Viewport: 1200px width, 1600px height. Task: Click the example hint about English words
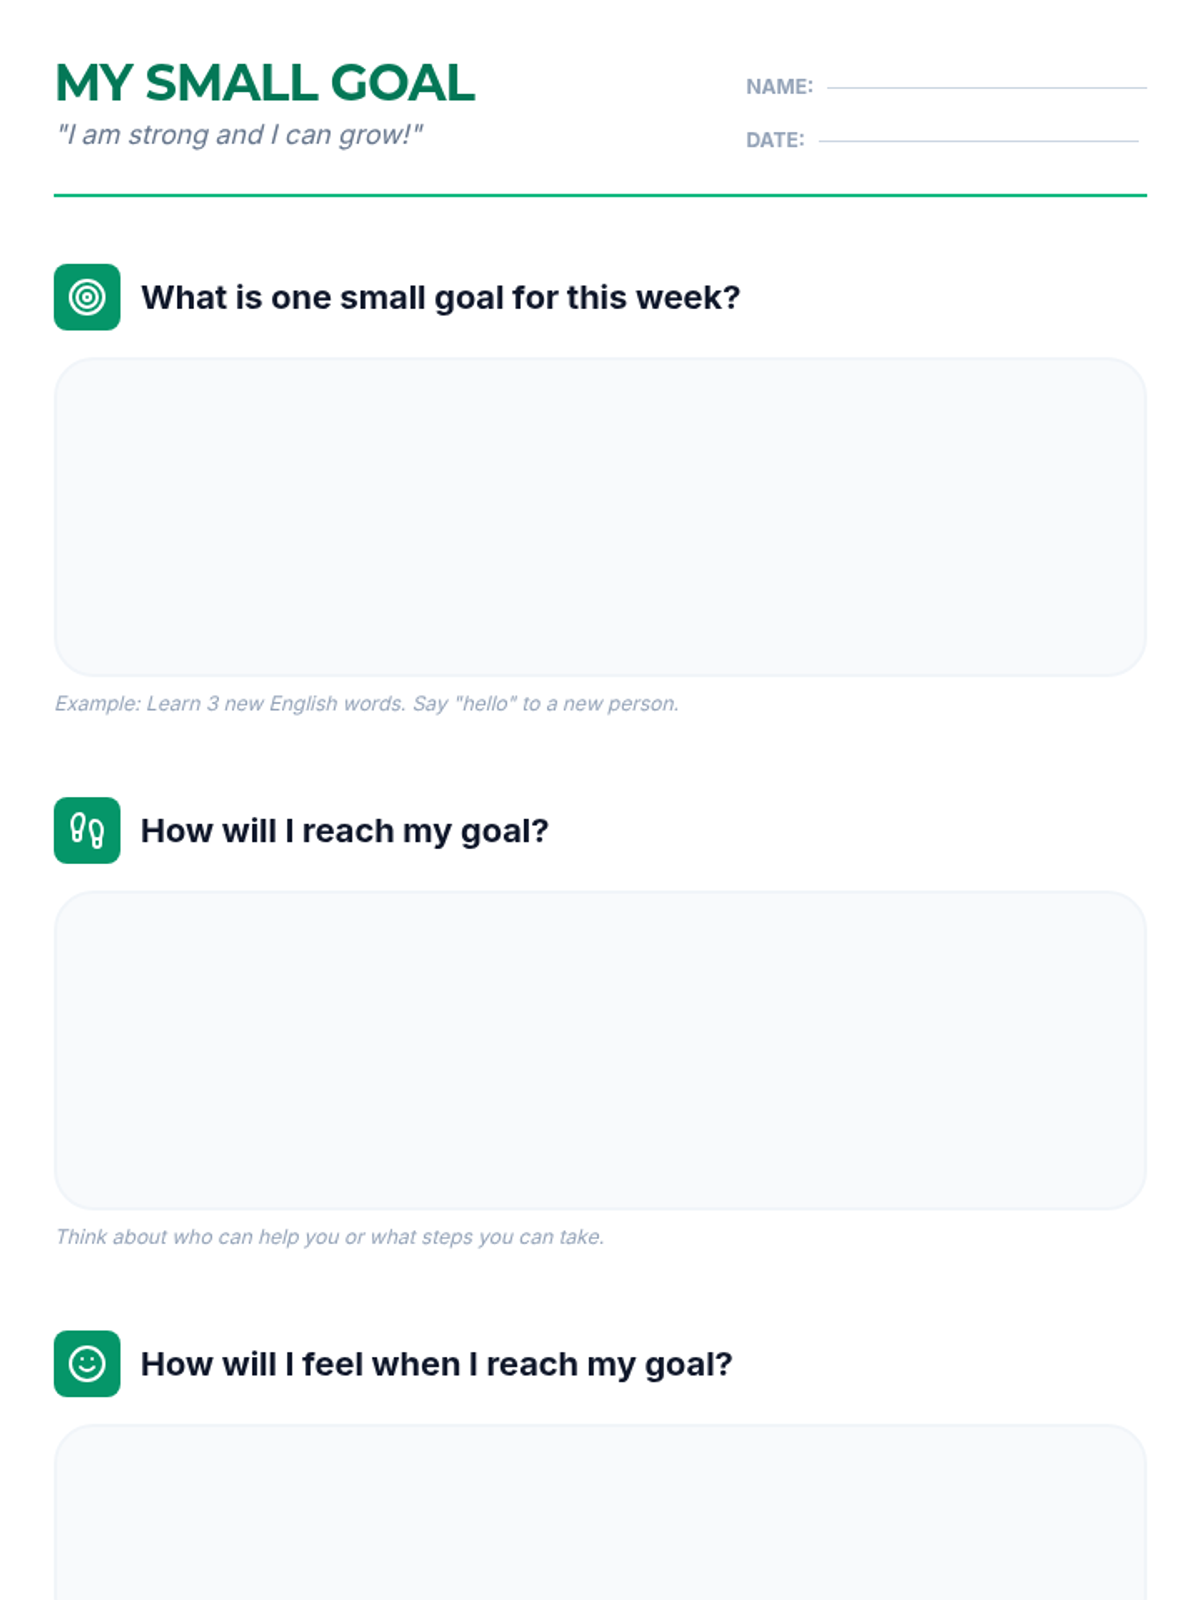point(367,703)
